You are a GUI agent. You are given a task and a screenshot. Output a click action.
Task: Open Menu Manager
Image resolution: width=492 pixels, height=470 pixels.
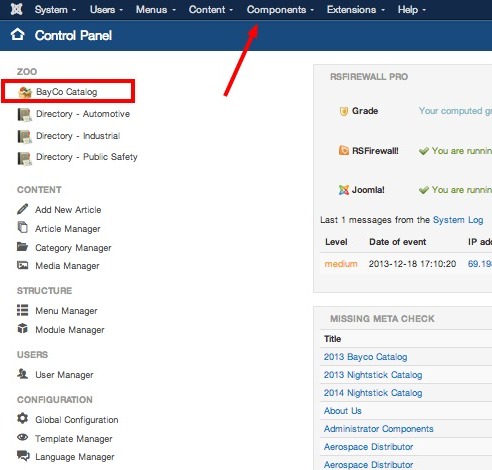pyautogui.click(x=66, y=311)
